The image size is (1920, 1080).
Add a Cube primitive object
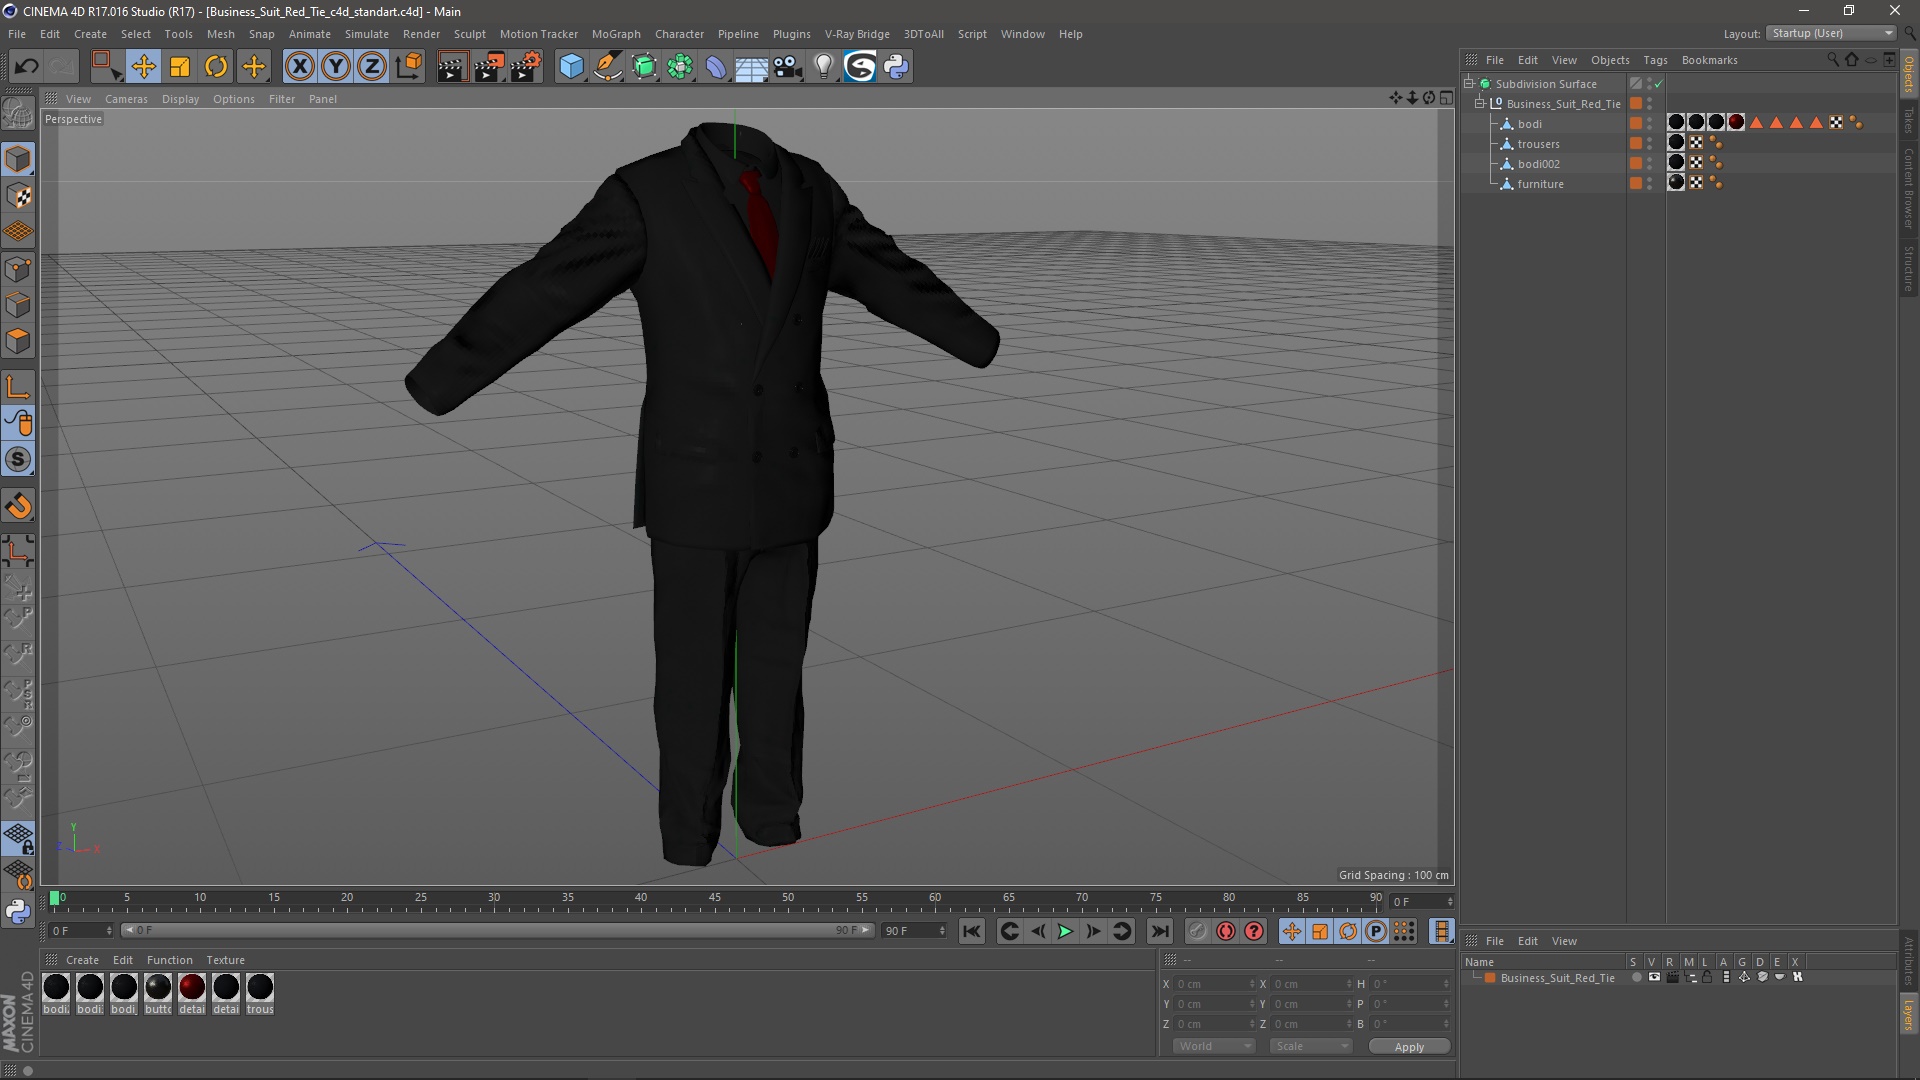pyautogui.click(x=571, y=67)
